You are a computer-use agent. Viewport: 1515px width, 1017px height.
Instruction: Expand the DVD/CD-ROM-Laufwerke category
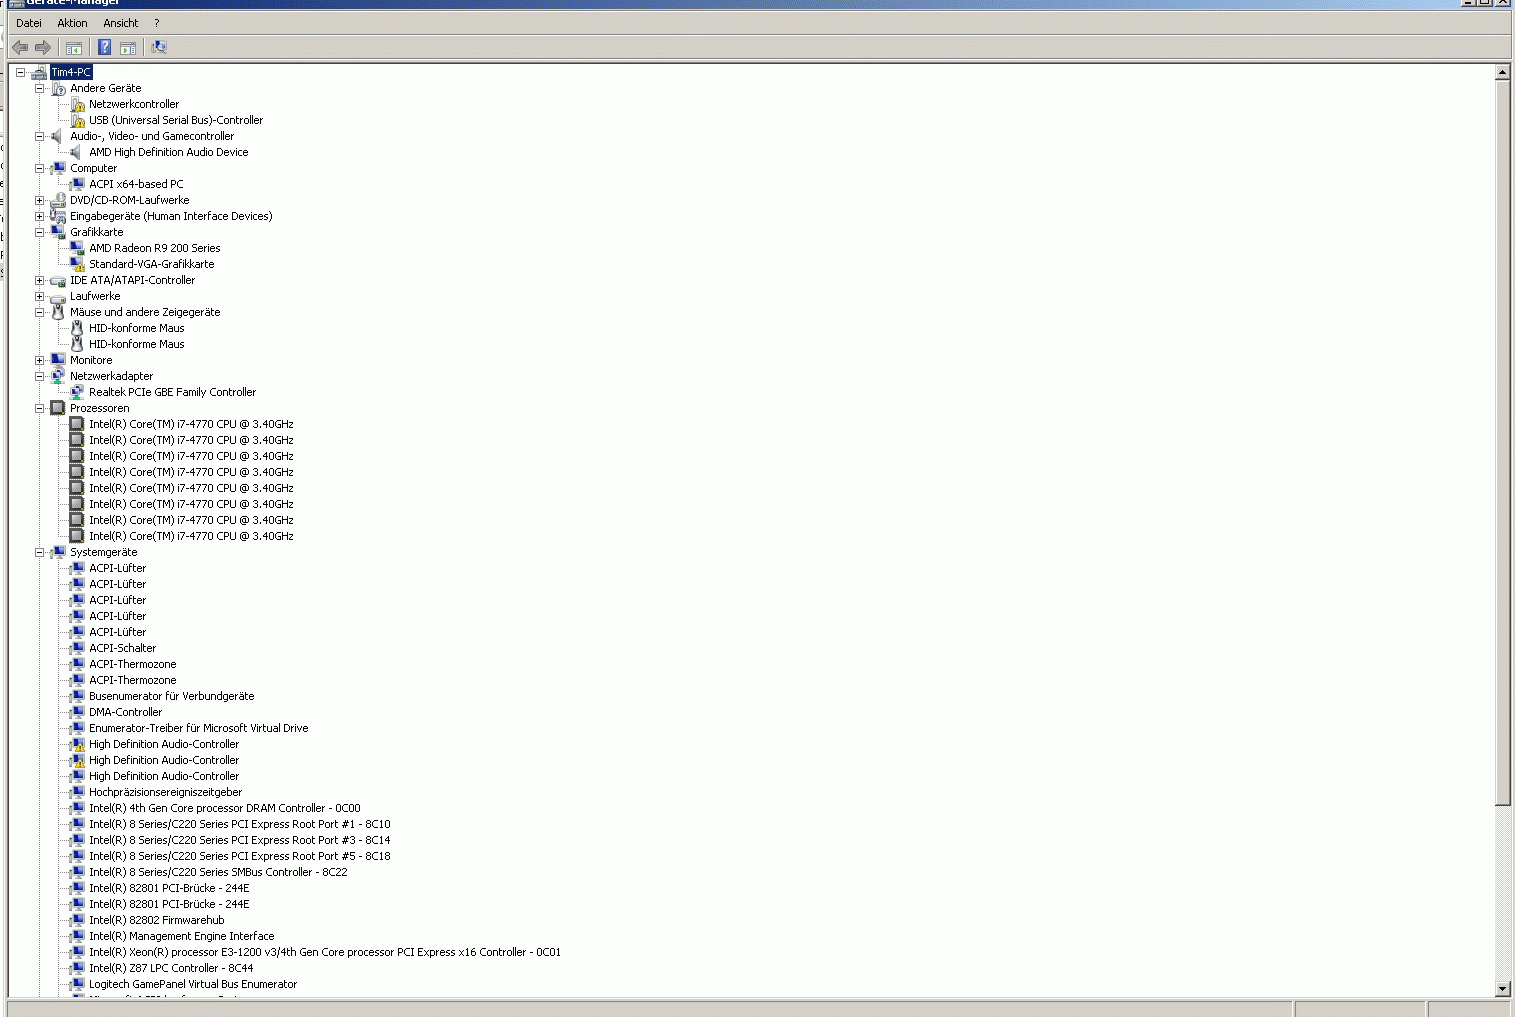39,200
